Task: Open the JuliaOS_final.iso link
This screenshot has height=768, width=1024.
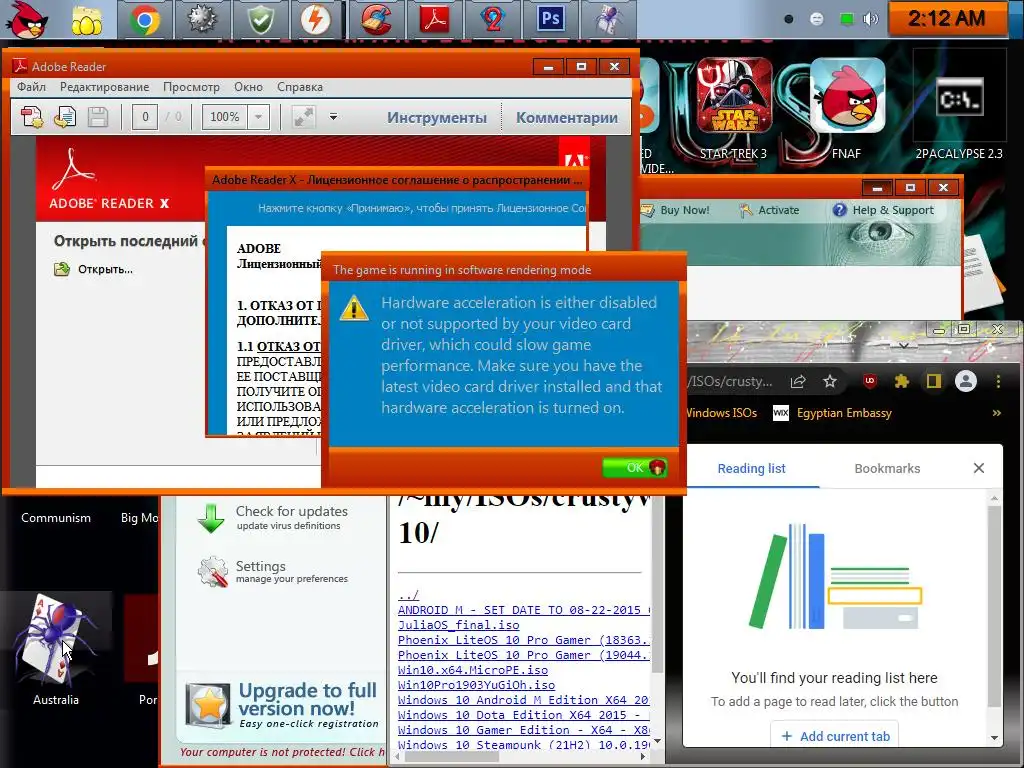Action: pos(458,625)
